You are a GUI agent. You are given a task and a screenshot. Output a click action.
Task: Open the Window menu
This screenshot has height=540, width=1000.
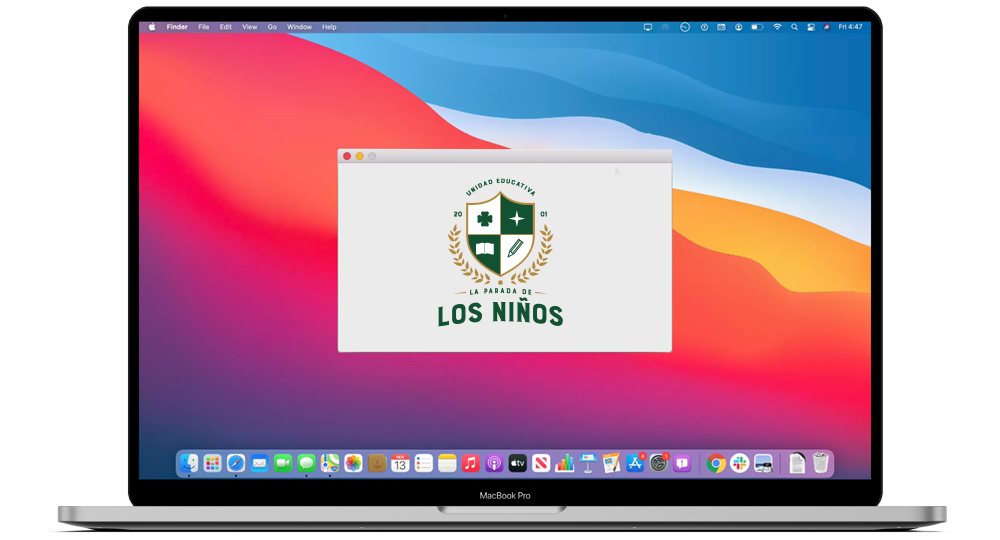299,27
